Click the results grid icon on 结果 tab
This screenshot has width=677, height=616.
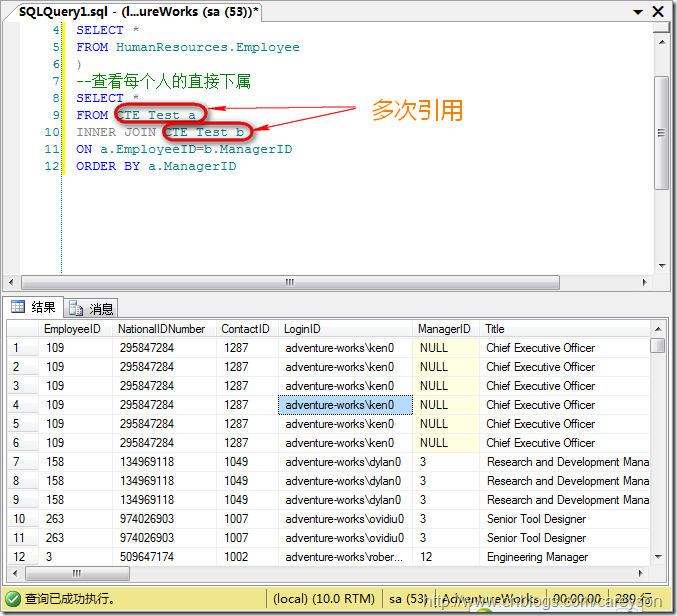click(18, 307)
